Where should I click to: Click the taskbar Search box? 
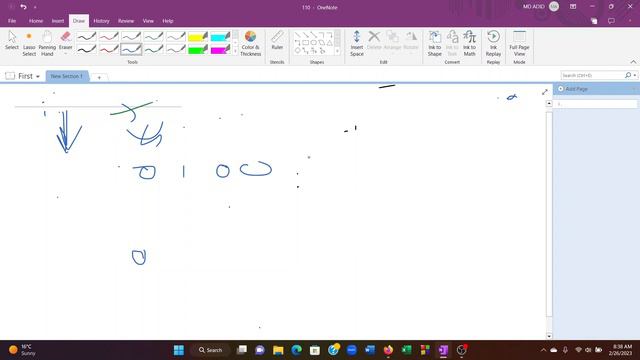pos(211,350)
